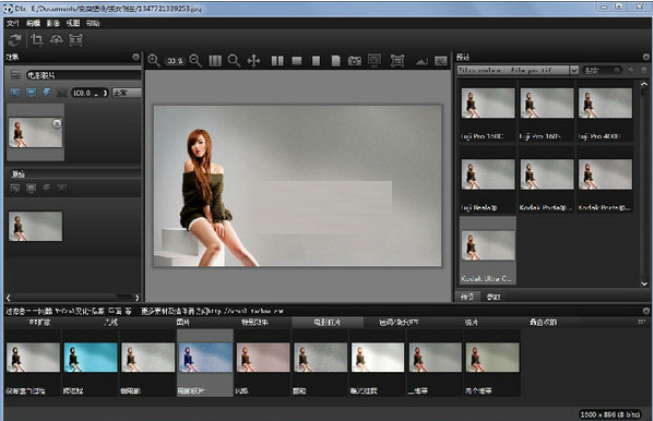Click the refresh/reset arrows icon in top toolbar
Screen dimensions: 653x421
click(x=14, y=39)
